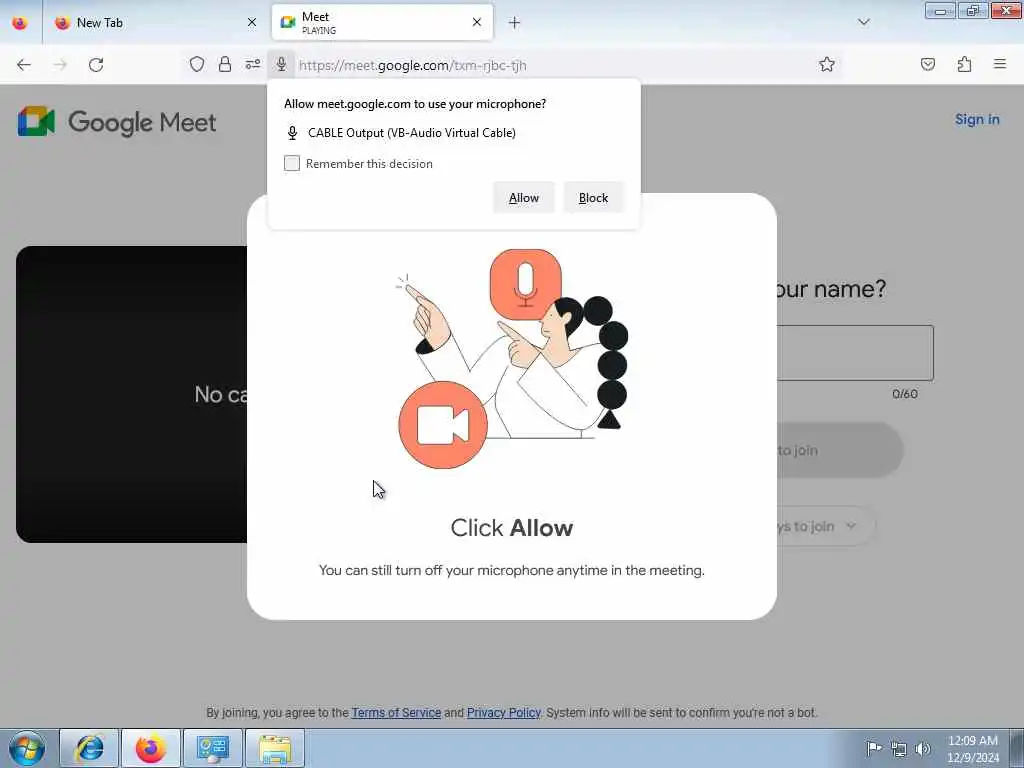Open the Save to Pocket icon
Image resolution: width=1024 pixels, height=768 pixels.
[928, 64]
